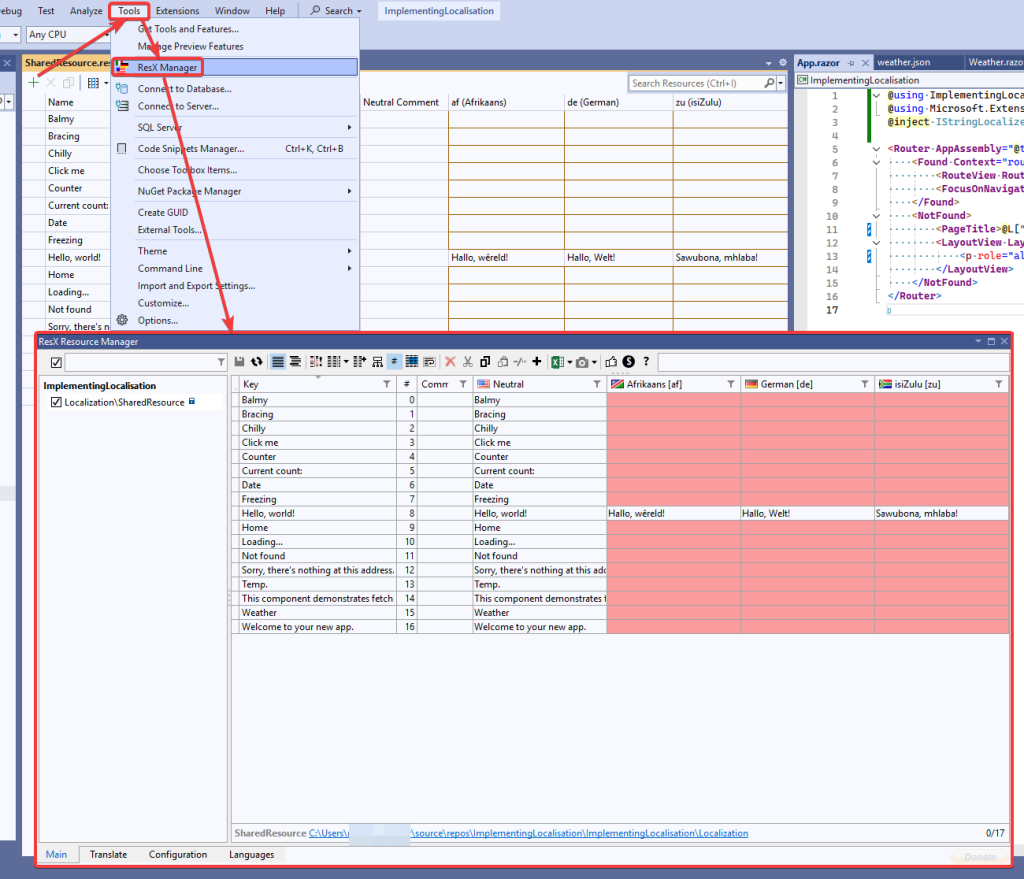Toggle the Localization\SharedResource checkbox
This screenshot has width=1024, height=879.
[x=56, y=403]
